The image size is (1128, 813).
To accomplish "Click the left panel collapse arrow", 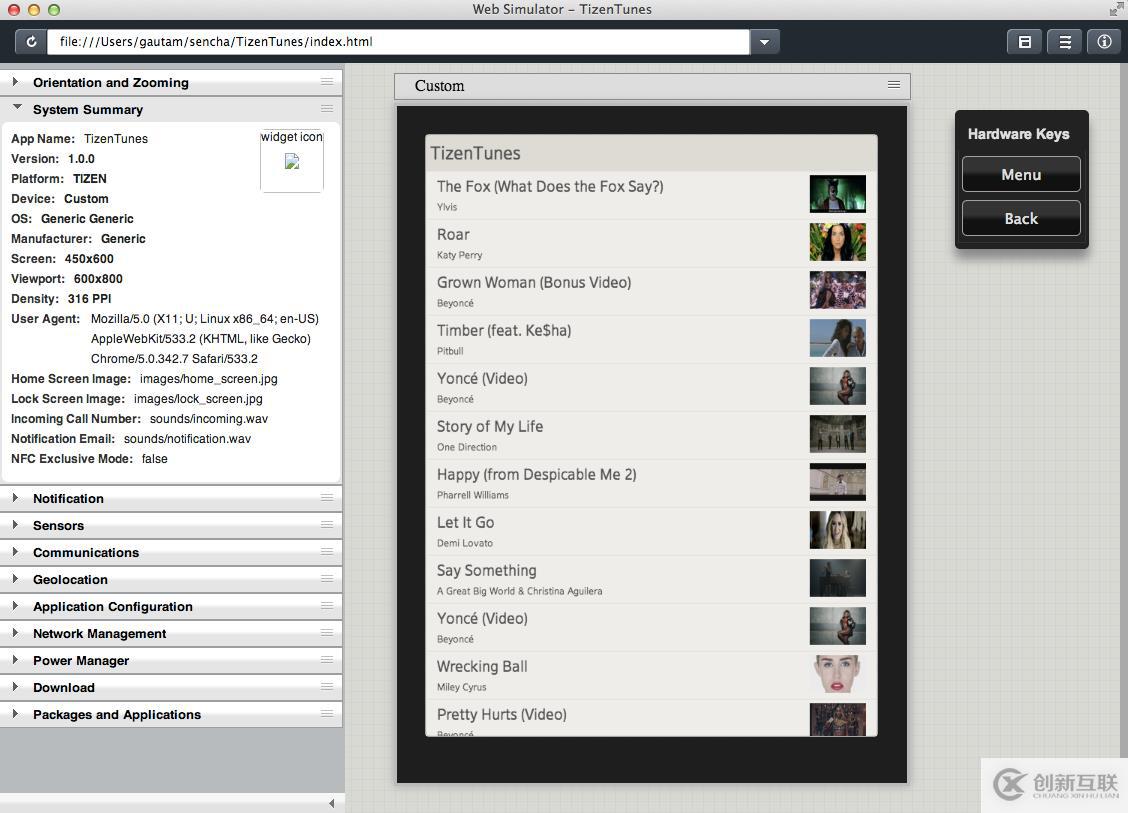I will click(332, 803).
